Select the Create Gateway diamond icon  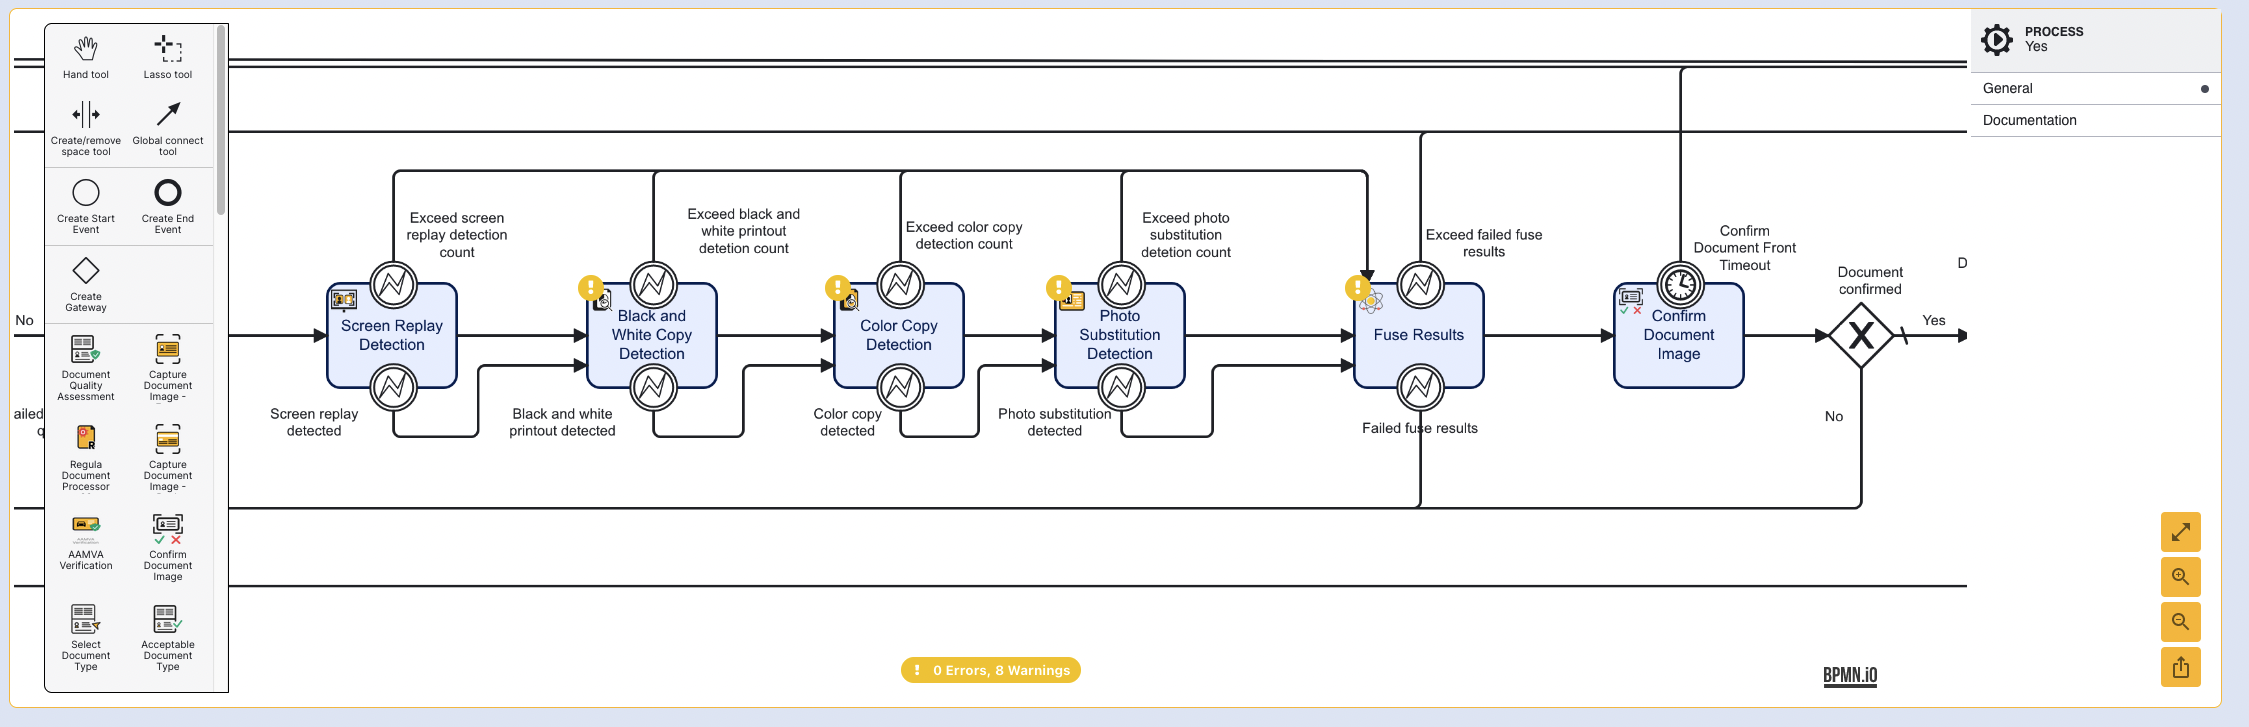pos(86,271)
